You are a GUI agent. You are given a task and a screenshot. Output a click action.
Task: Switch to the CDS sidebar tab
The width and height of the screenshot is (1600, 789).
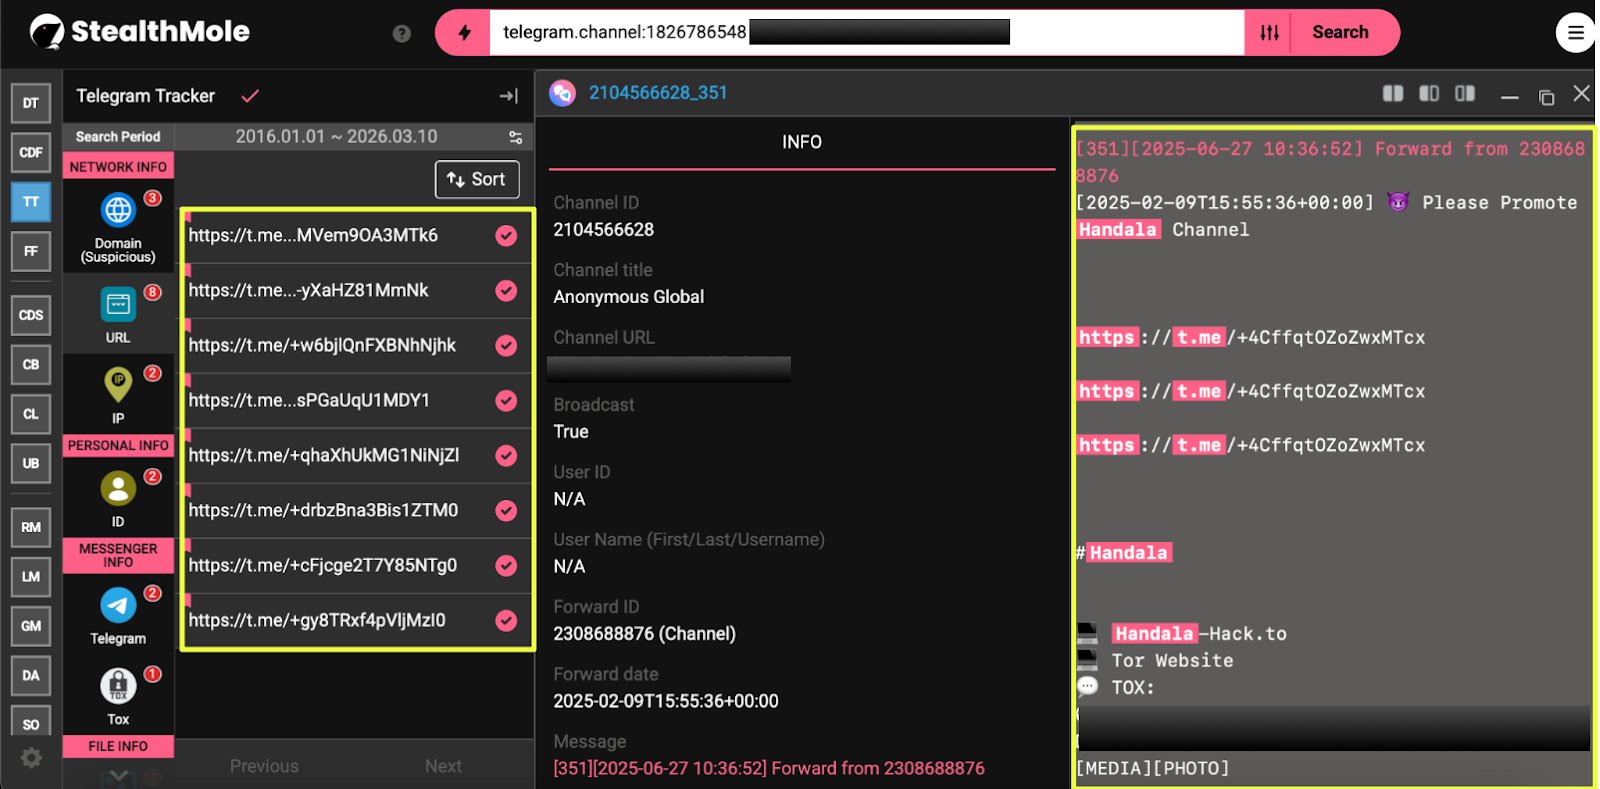point(31,315)
